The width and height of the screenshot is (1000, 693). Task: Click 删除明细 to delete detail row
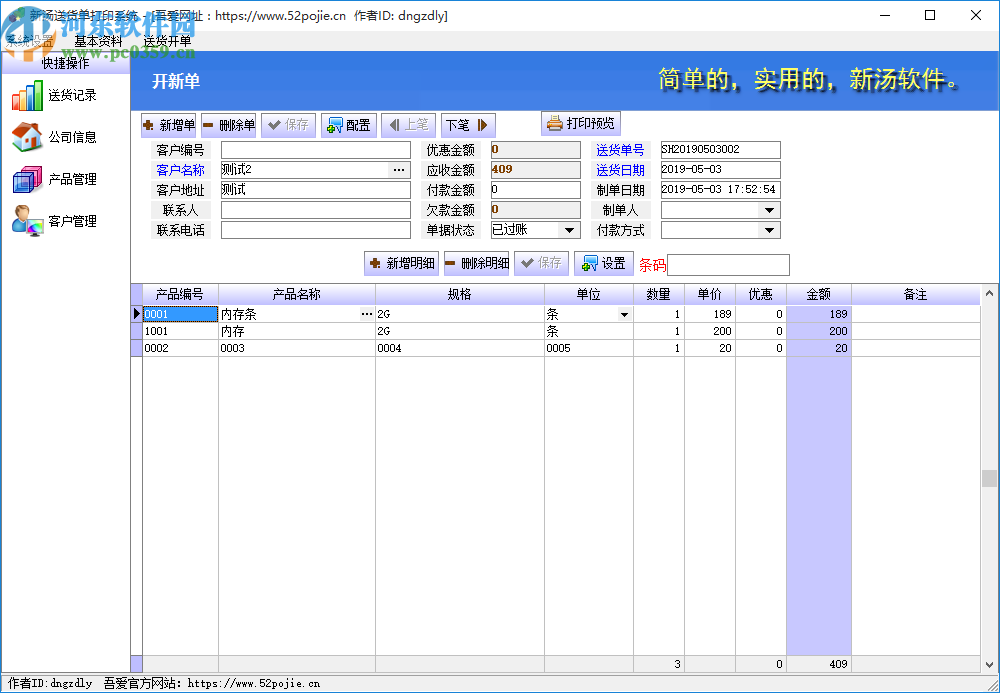pos(476,263)
